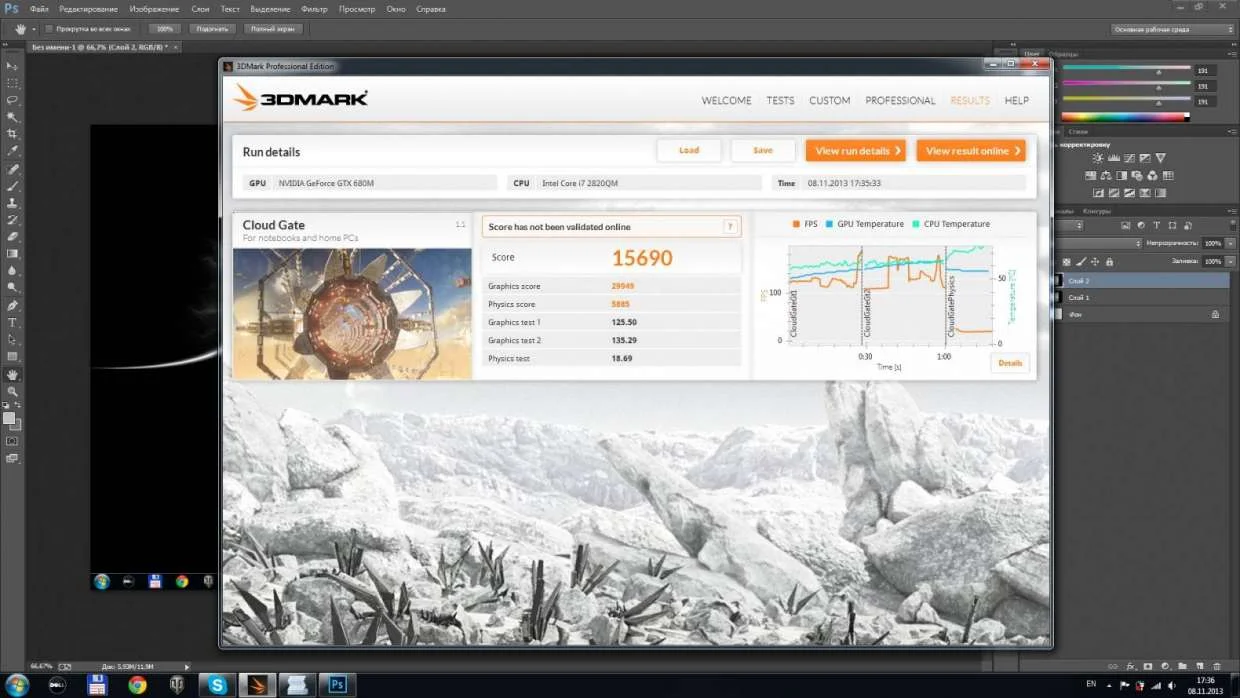Screen dimensions: 1240x698
Task: Click the Load button in Run details
Action: coord(689,150)
